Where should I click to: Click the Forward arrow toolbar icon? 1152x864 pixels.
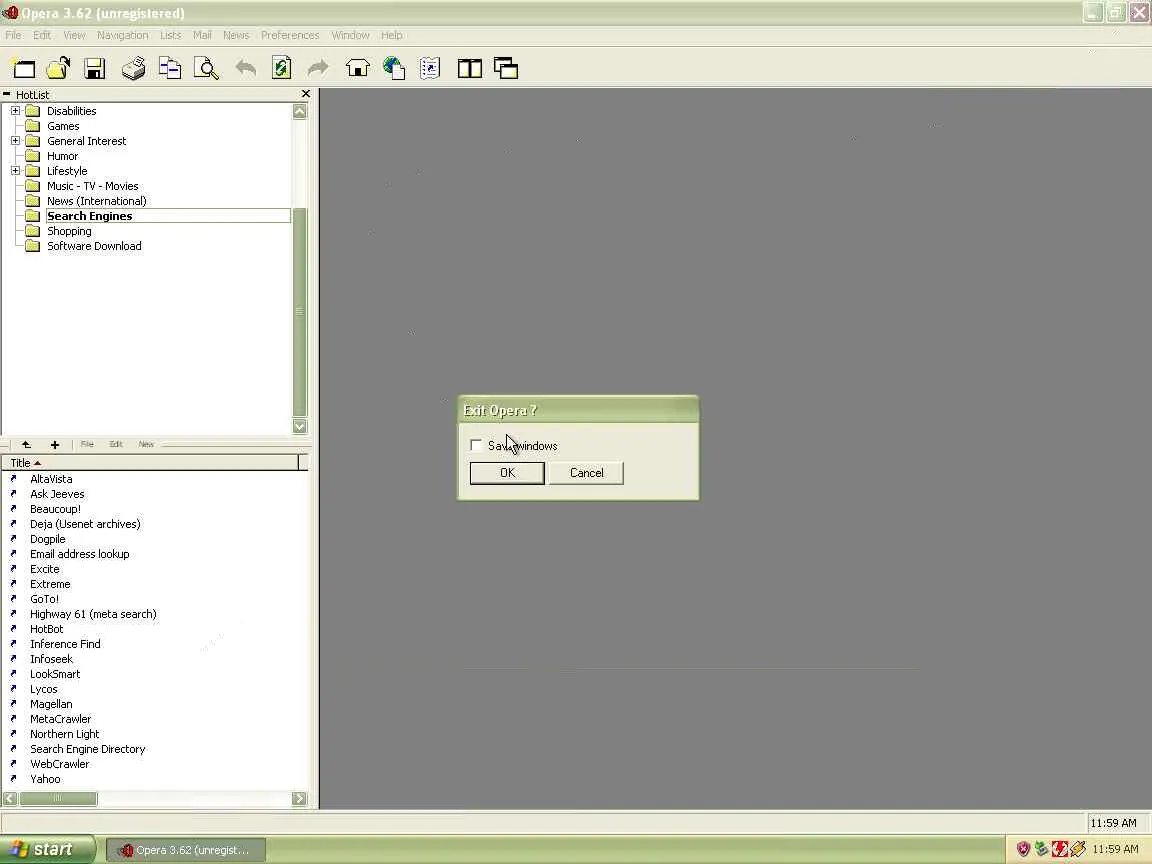[x=318, y=68]
